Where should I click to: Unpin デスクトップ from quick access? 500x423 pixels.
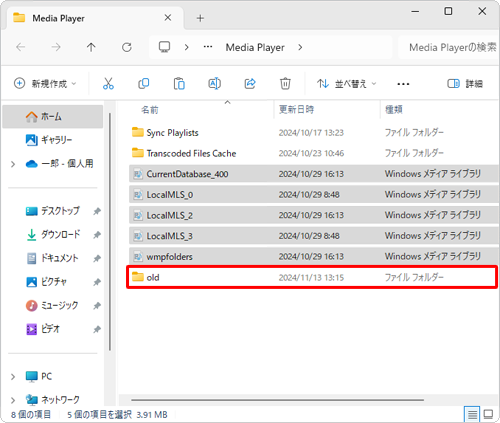pos(97,211)
